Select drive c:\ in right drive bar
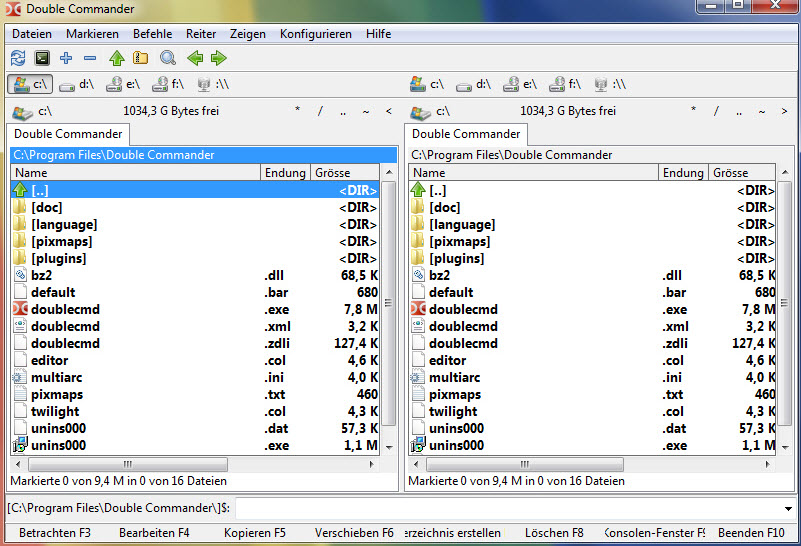The height and width of the screenshot is (546, 801). pos(427,84)
